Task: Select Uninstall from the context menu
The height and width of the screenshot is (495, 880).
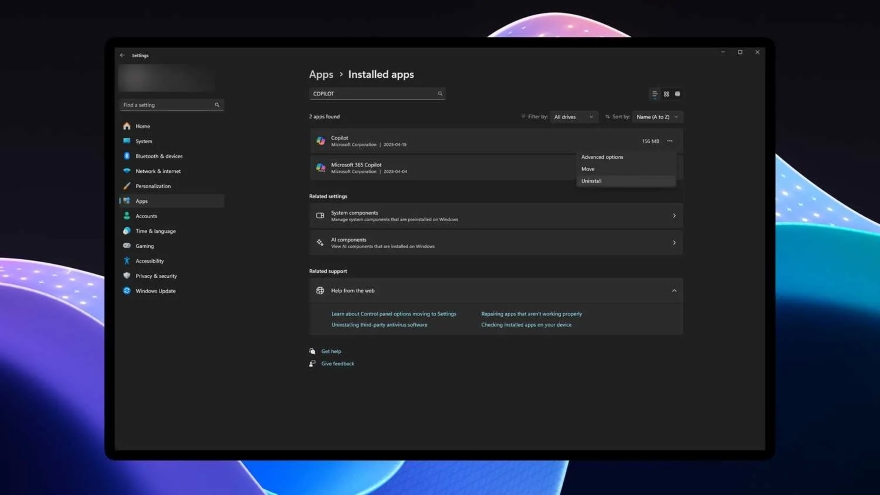Action: click(x=592, y=181)
